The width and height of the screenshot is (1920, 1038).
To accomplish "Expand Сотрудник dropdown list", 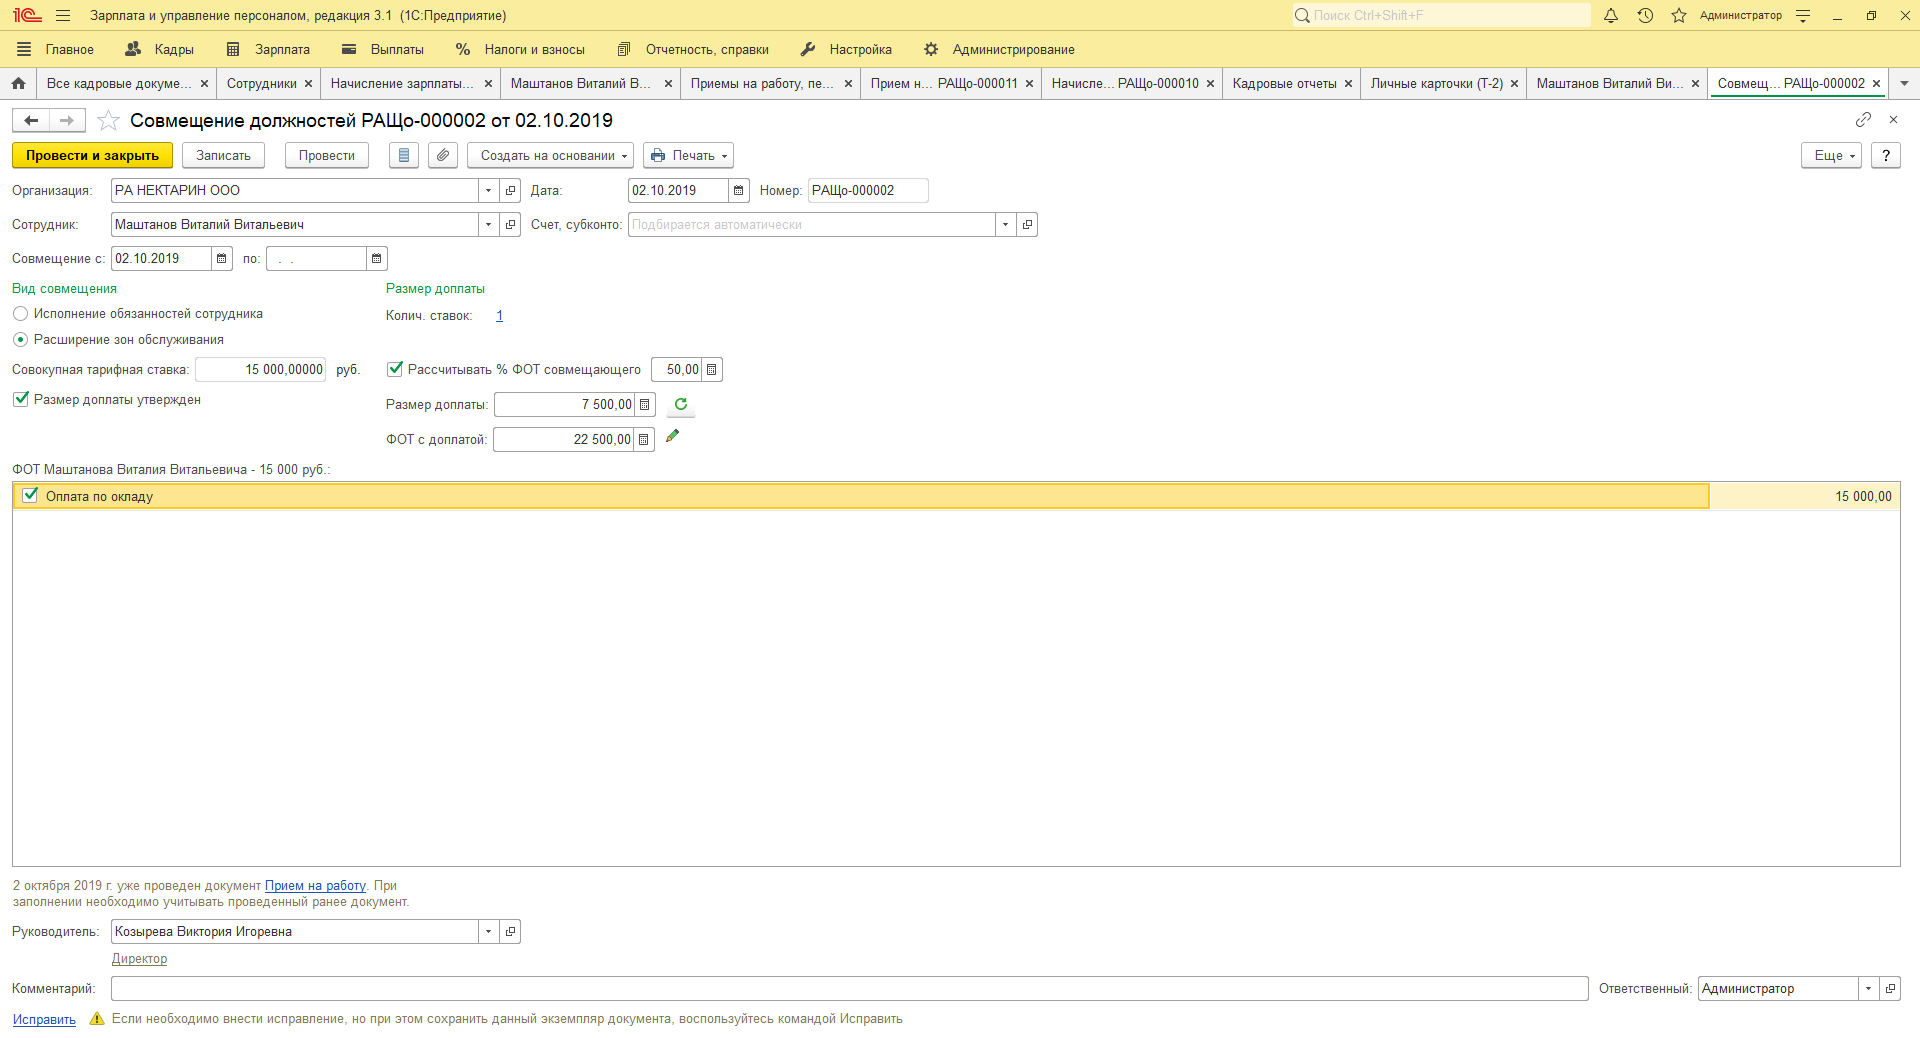I will [488, 224].
